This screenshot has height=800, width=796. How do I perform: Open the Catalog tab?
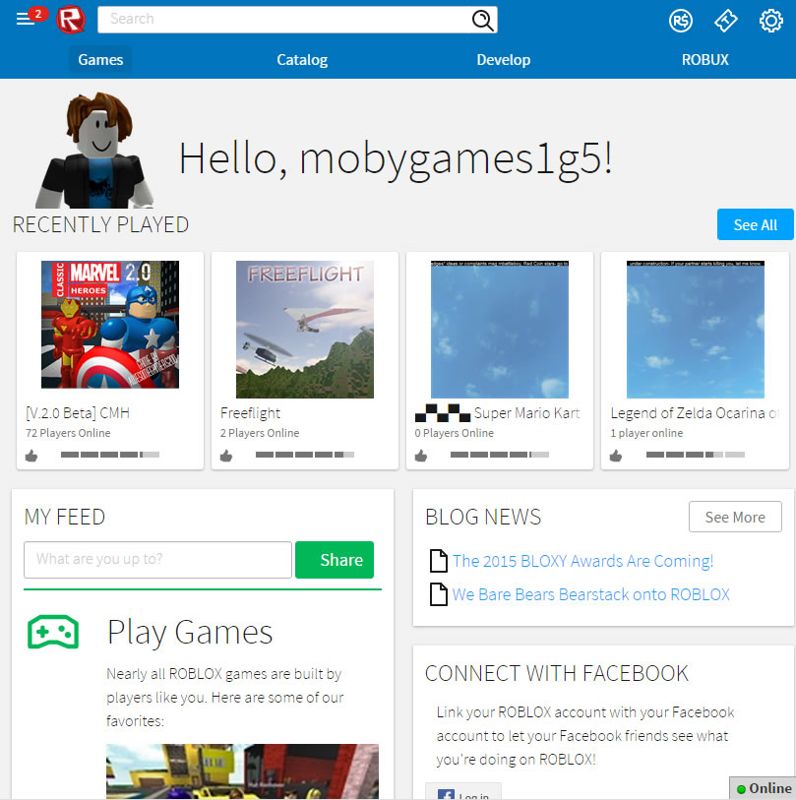tap(302, 60)
